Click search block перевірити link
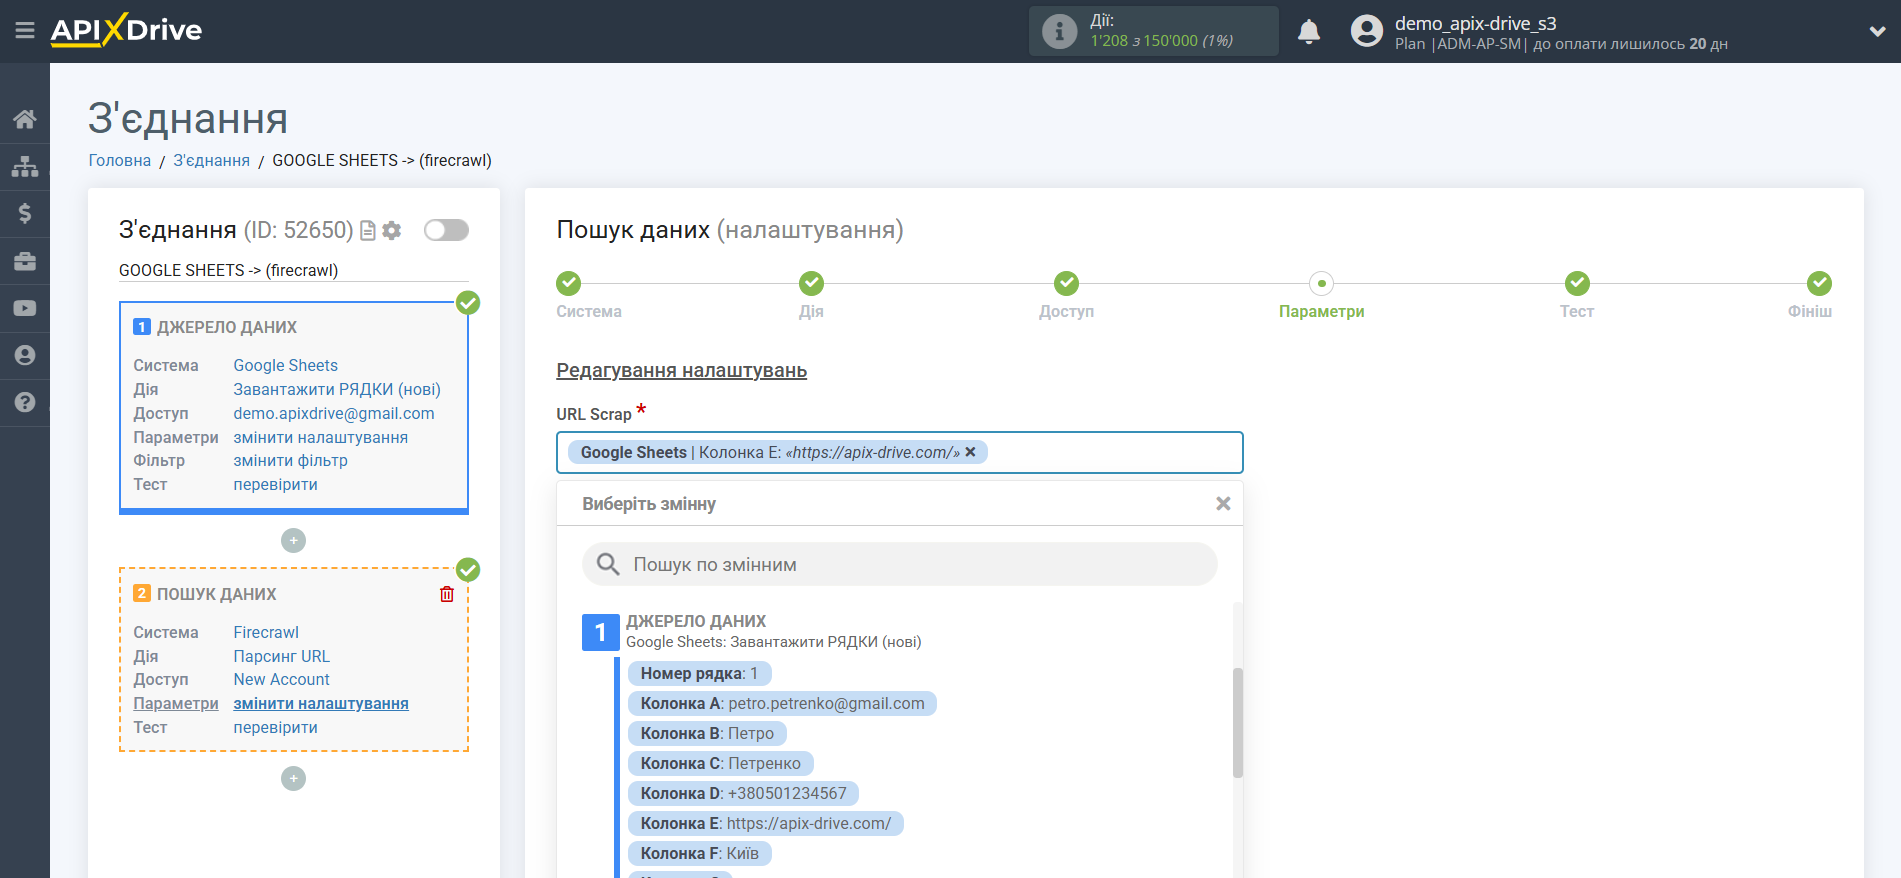1901x878 pixels. click(x=275, y=728)
